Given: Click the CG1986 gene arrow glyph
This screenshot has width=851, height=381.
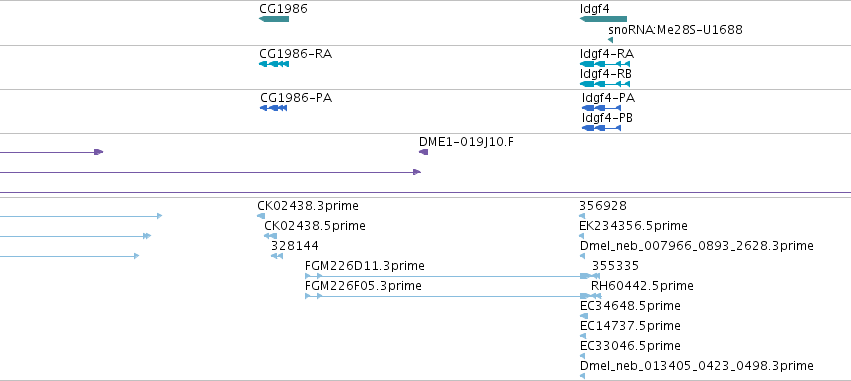Looking at the screenshot, I should coord(274,19).
